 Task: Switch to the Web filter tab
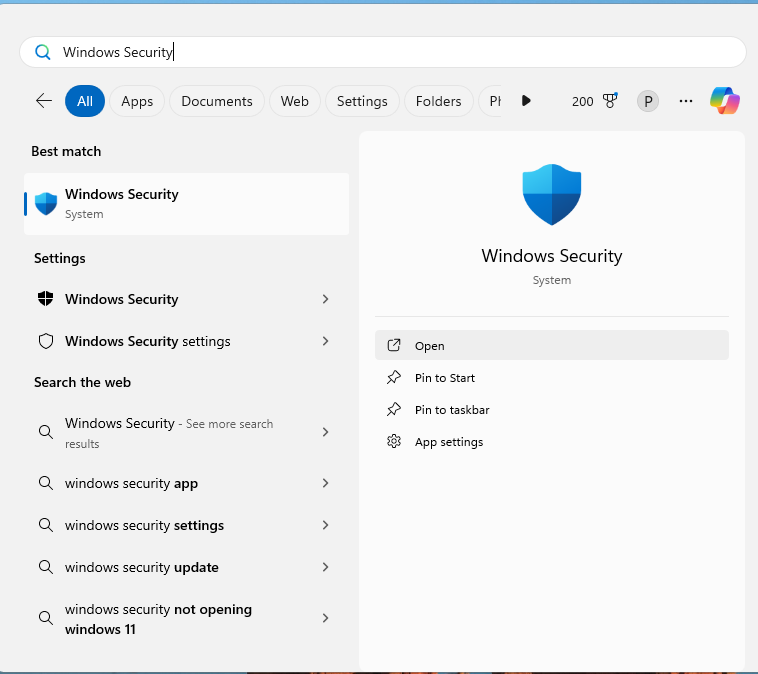(x=294, y=101)
